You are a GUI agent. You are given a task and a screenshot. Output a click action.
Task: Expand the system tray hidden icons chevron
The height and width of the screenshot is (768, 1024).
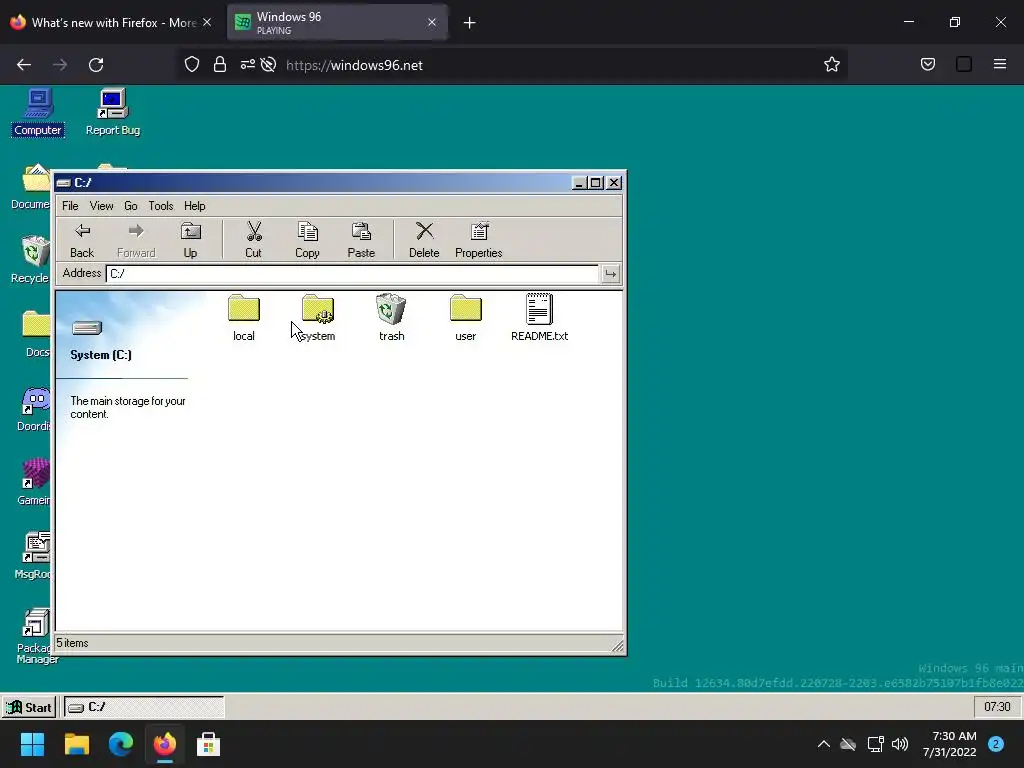coord(824,744)
